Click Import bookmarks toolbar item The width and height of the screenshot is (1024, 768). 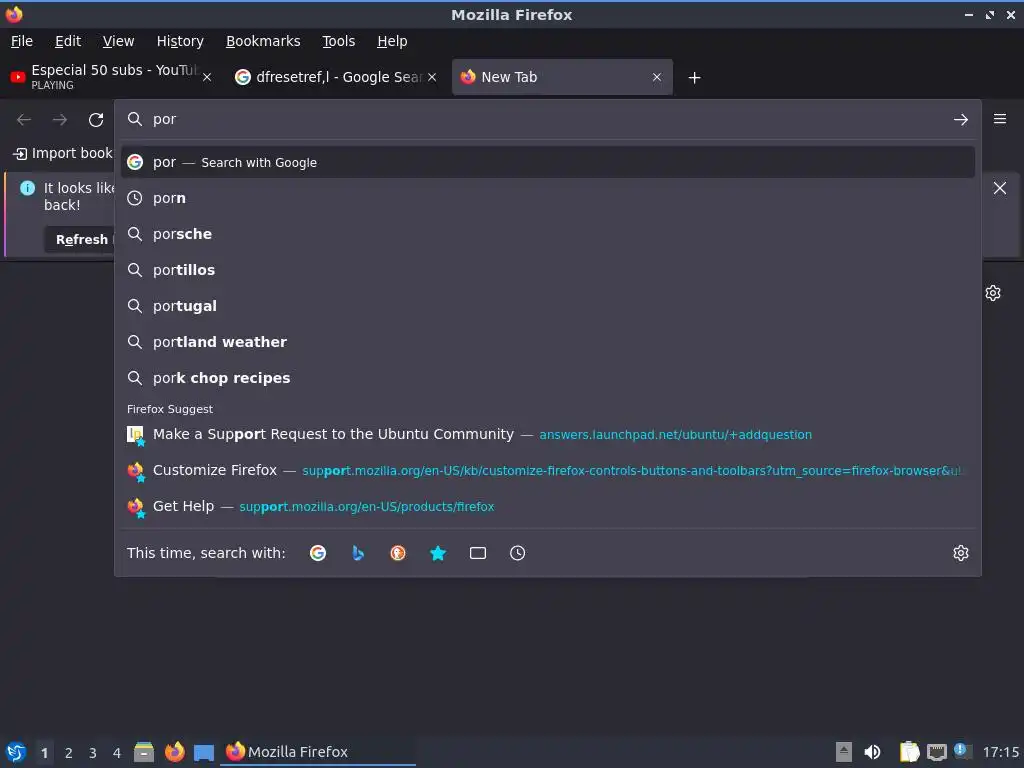[63, 153]
